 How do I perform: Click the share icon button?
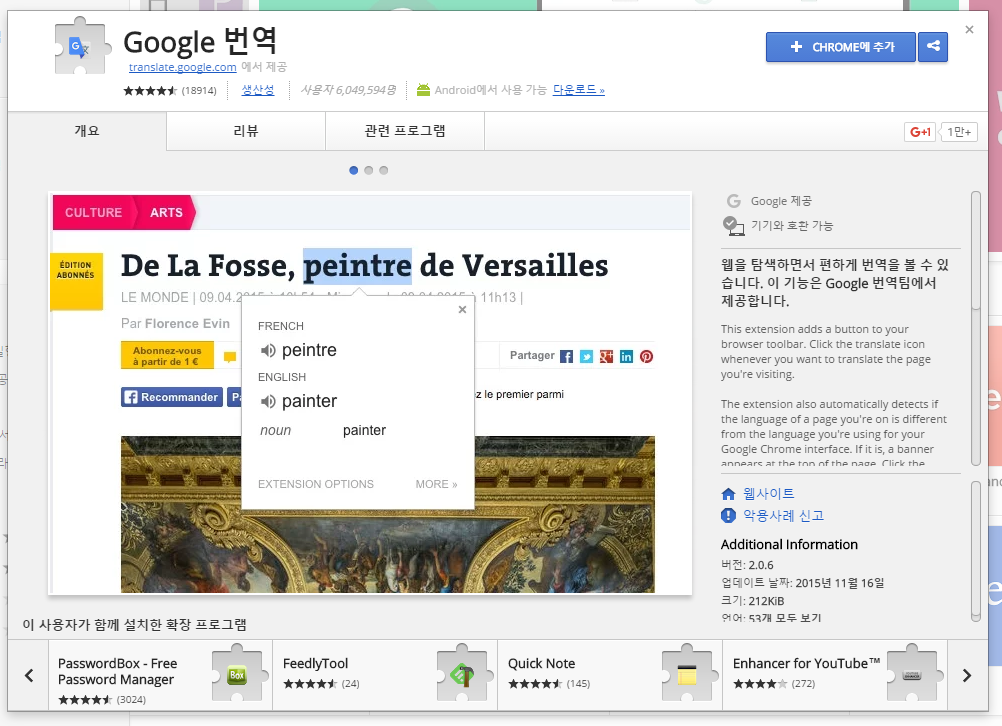pyautogui.click(x=933, y=47)
